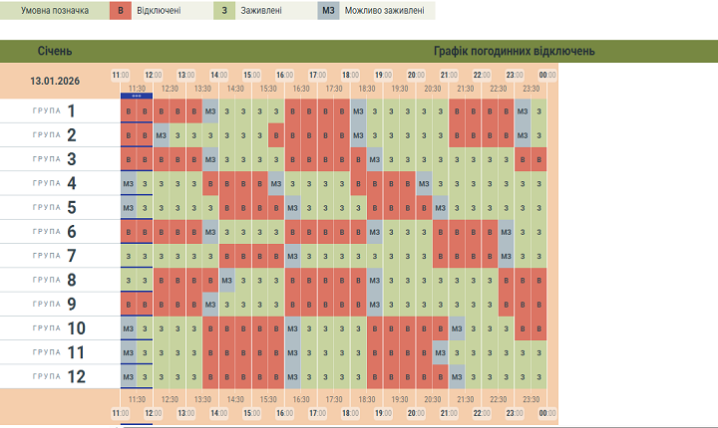Select the Група 7 row label
The width and height of the screenshot is (718, 428).
[55, 255]
